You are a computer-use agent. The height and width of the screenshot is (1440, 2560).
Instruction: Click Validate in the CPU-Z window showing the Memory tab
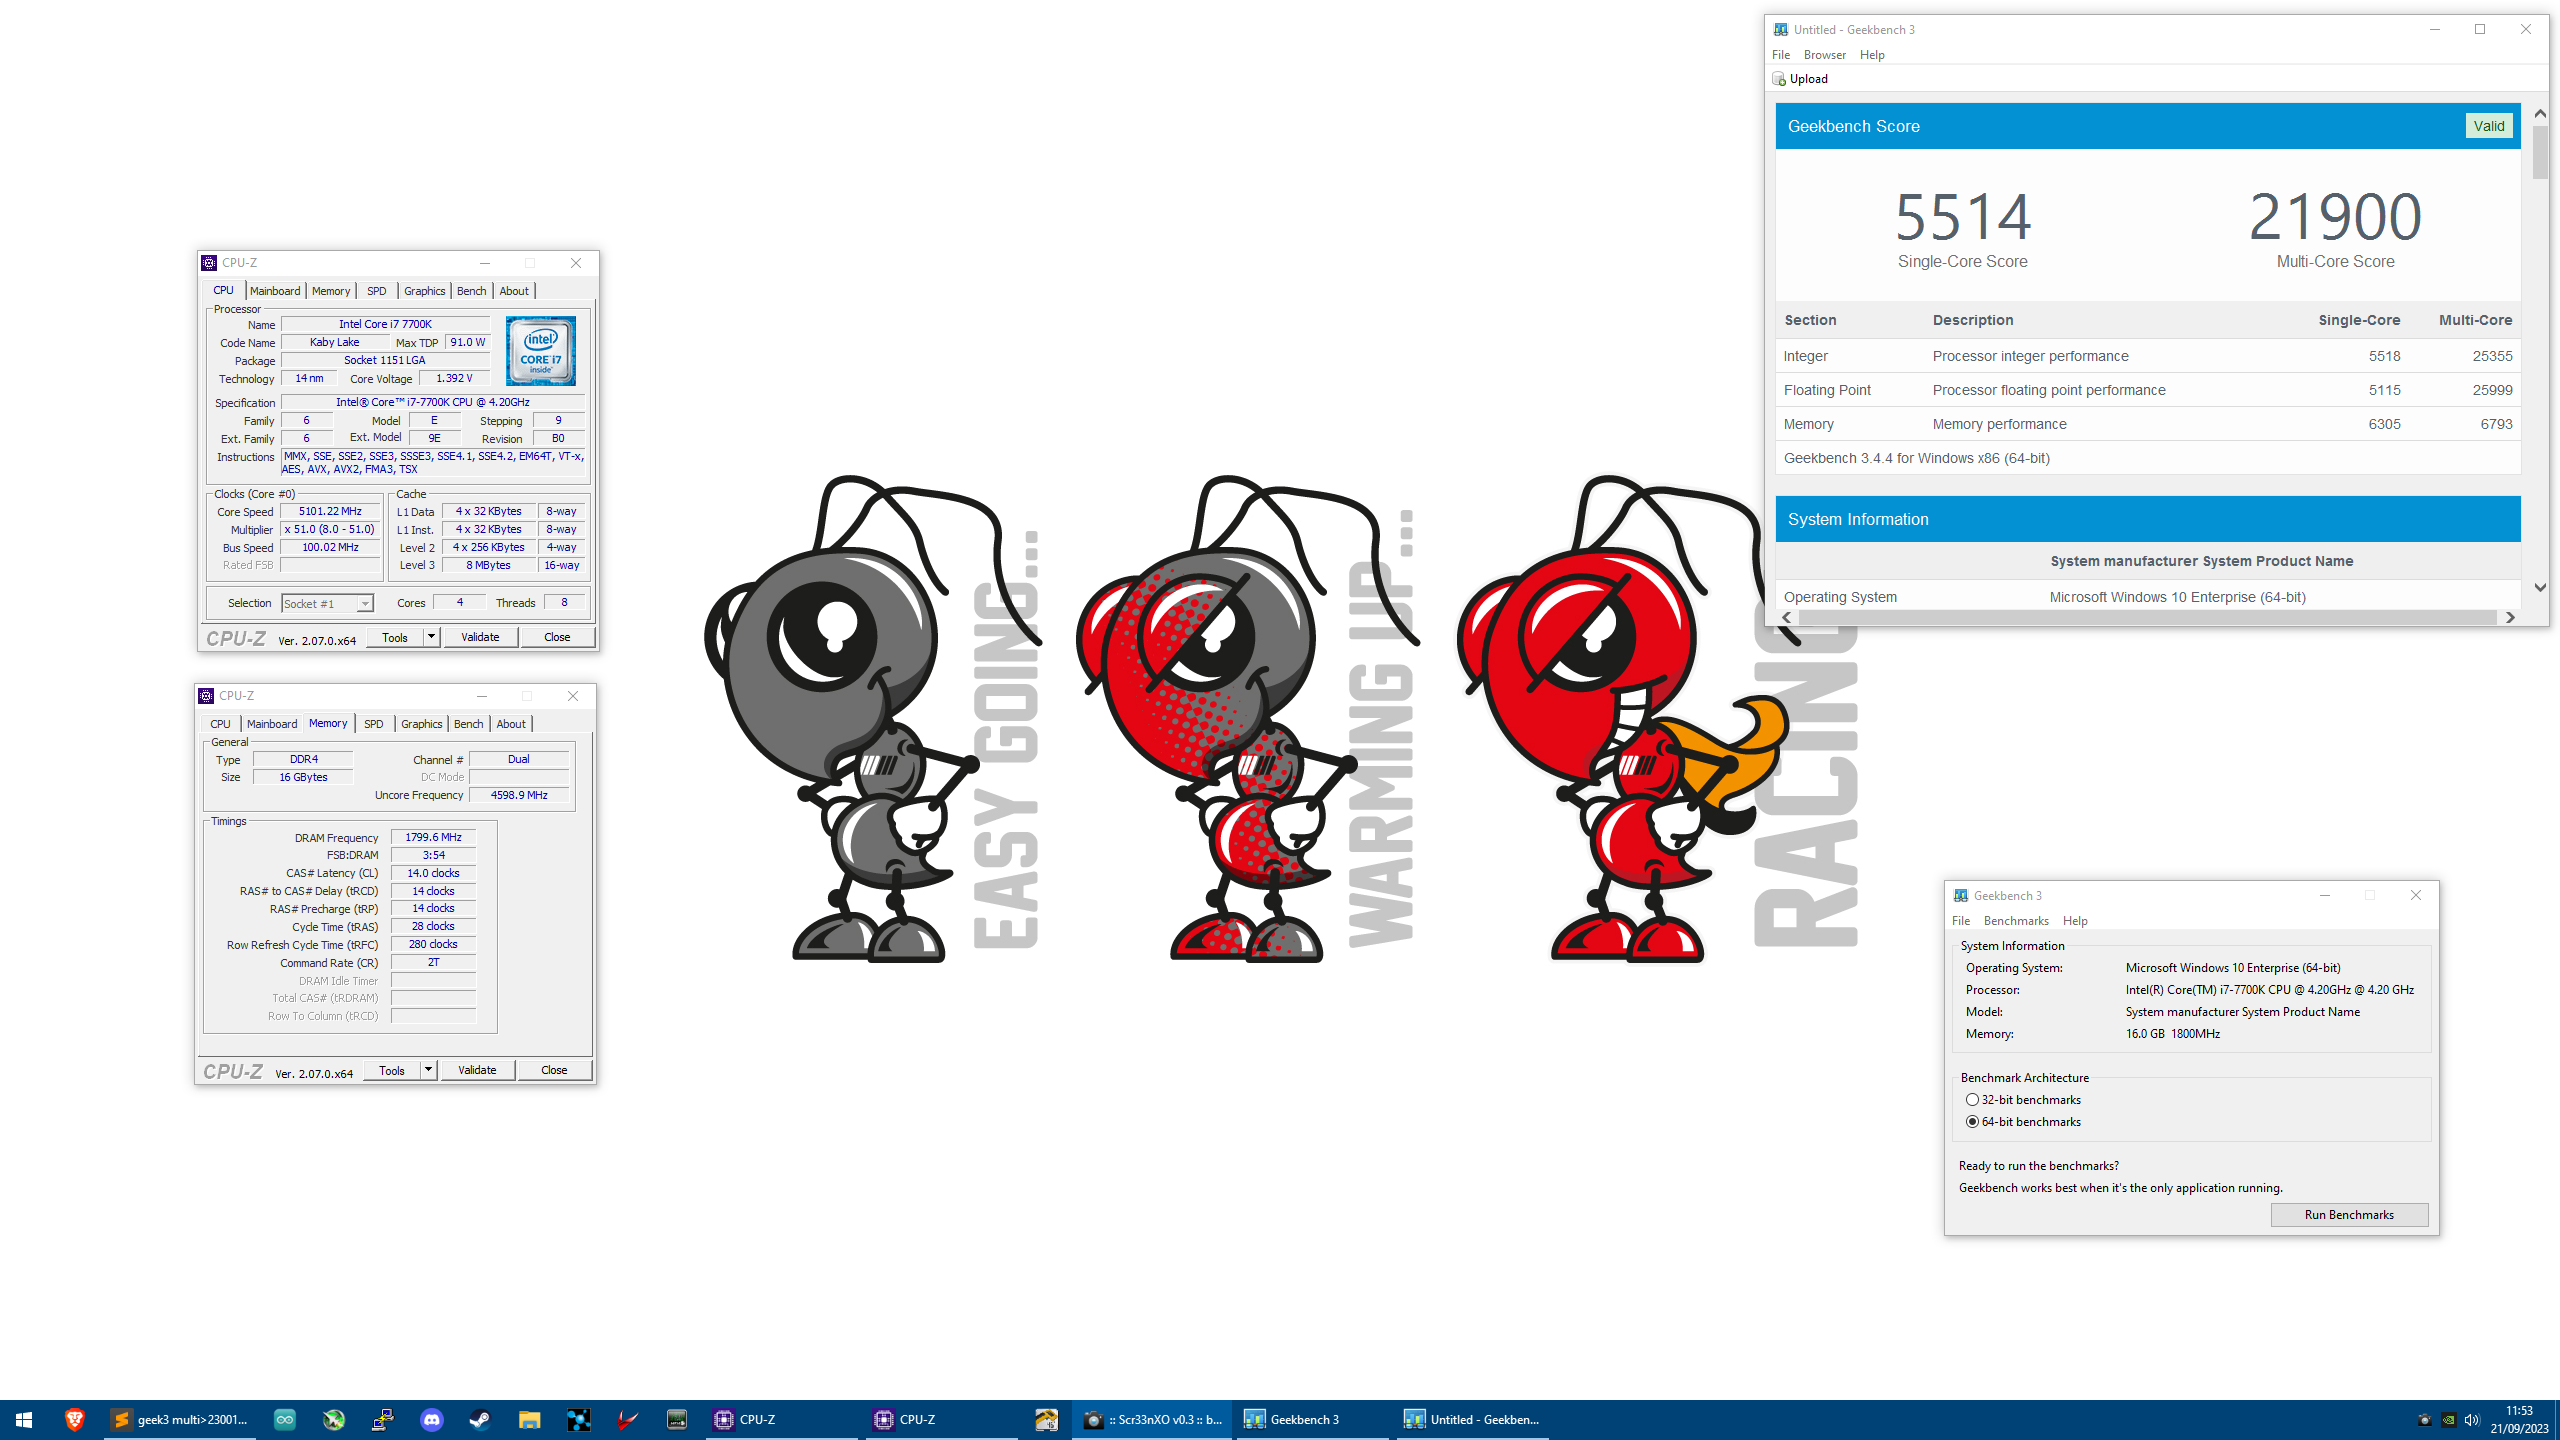coord(477,1070)
